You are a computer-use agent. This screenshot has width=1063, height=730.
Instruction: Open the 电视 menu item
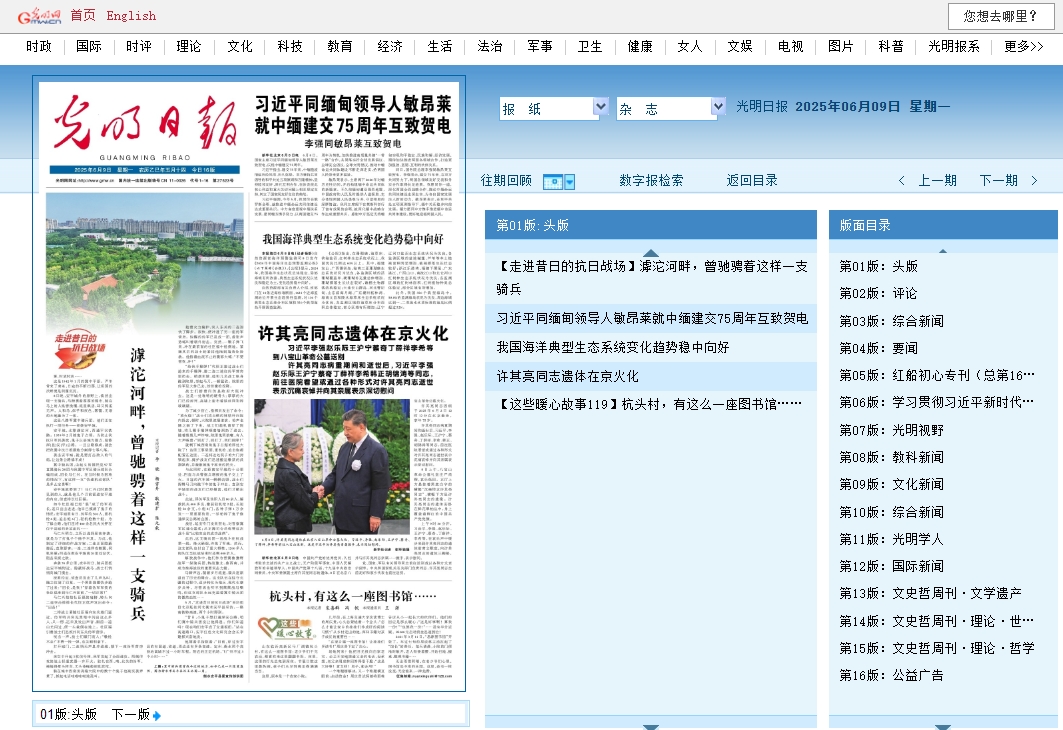[x=790, y=46]
